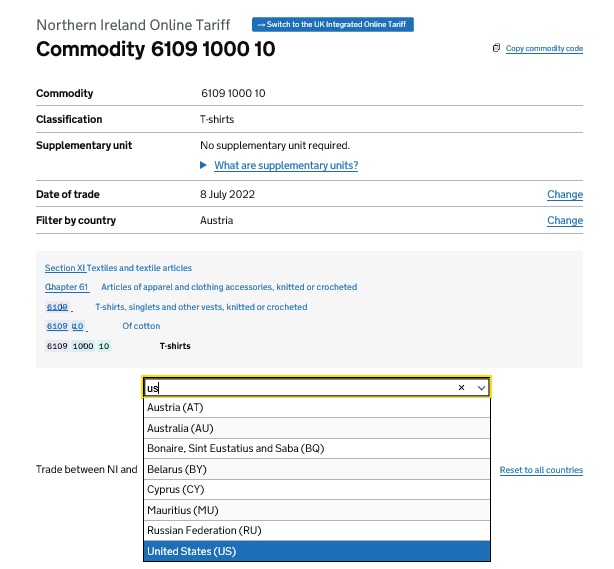Open the Section XI link
614x569 pixels.
65,268
